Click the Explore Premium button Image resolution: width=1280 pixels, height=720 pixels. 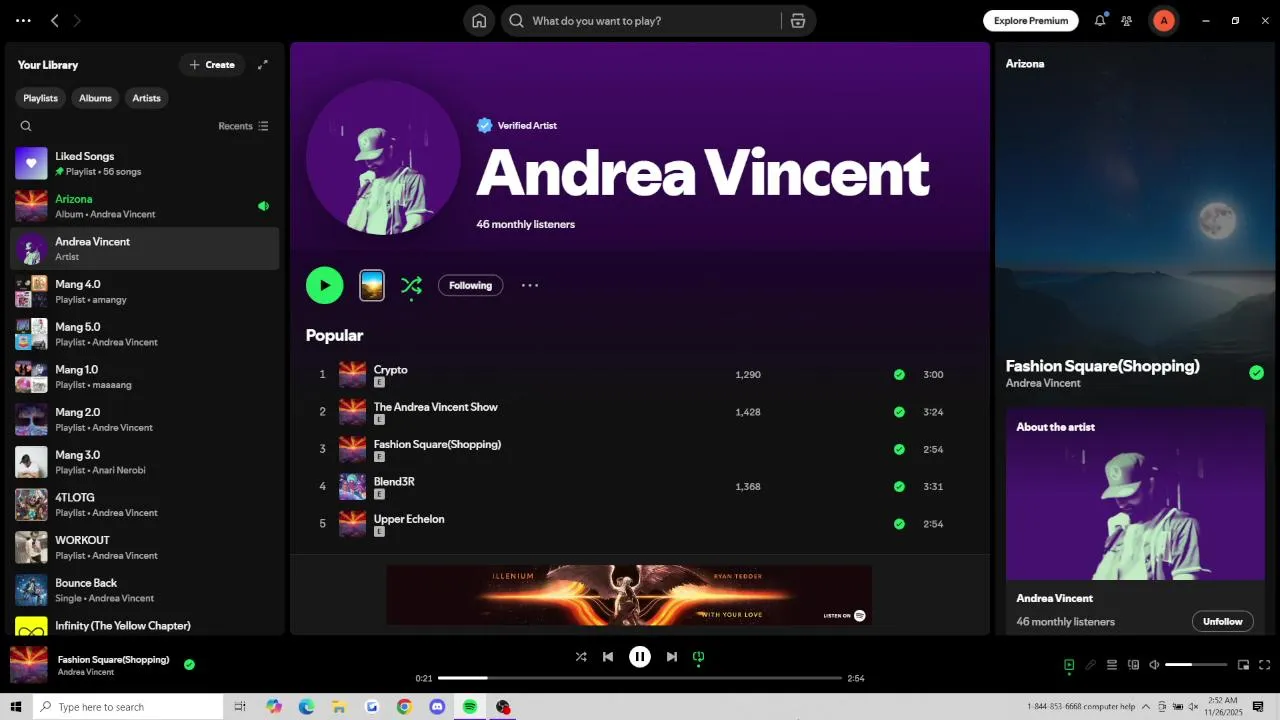[1031, 21]
